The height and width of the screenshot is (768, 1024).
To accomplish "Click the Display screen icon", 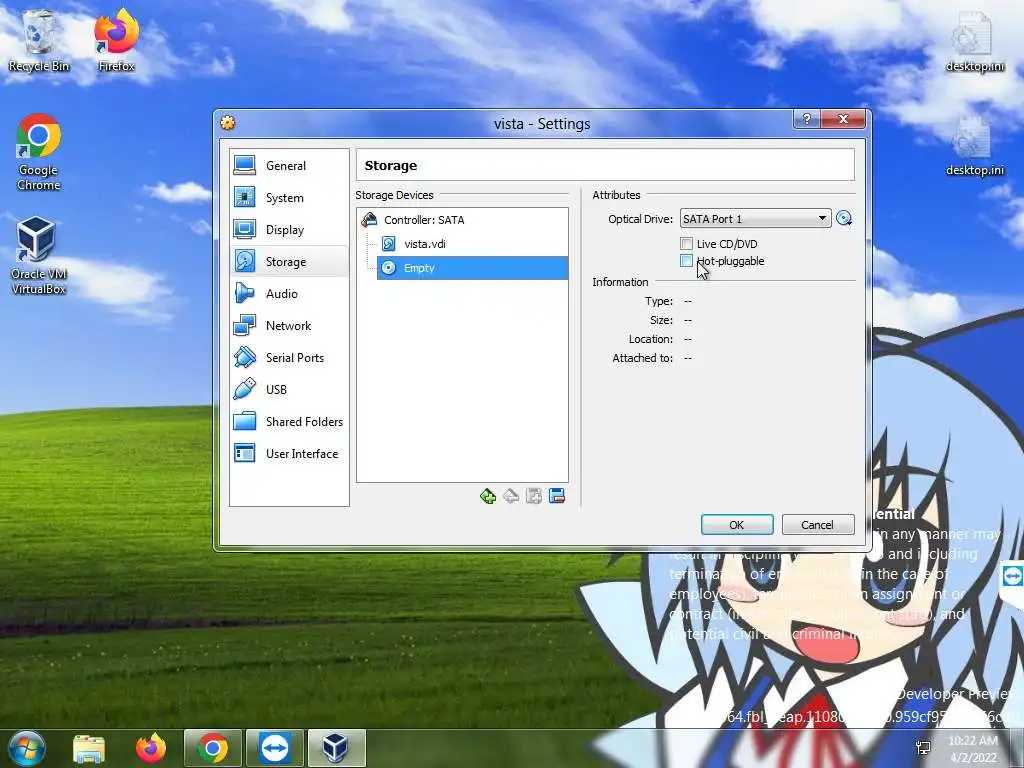I will 245,229.
